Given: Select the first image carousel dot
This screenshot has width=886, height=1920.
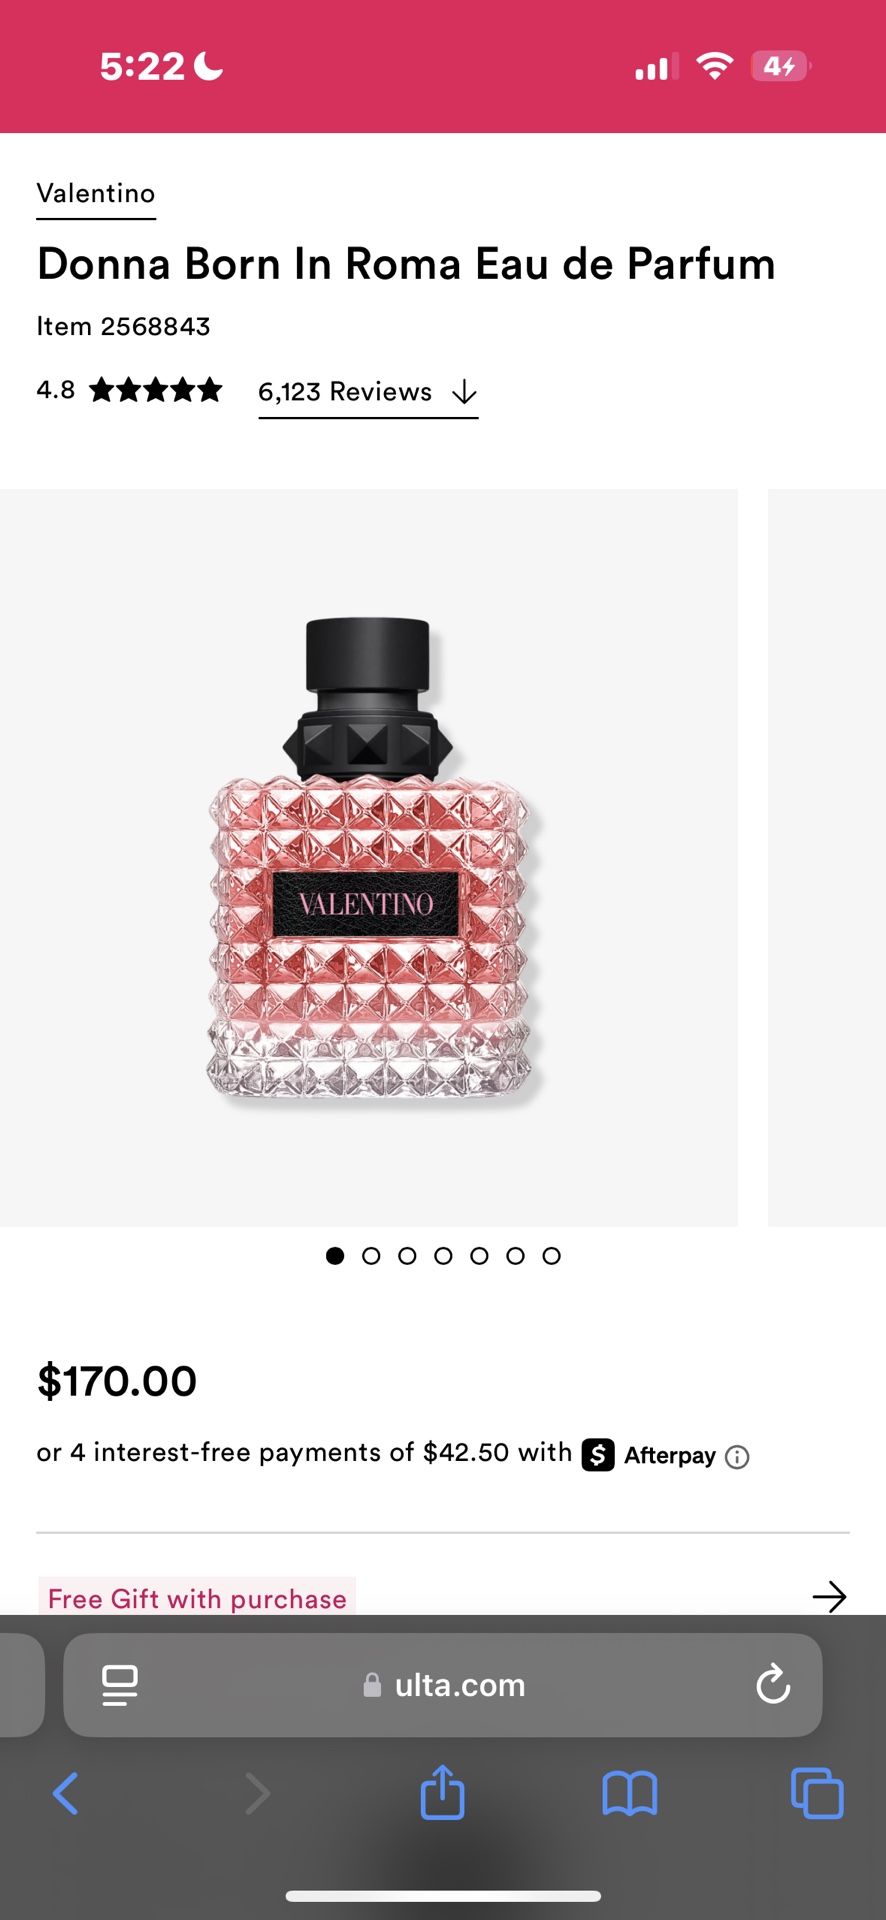Looking at the screenshot, I should (x=335, y=1256).
